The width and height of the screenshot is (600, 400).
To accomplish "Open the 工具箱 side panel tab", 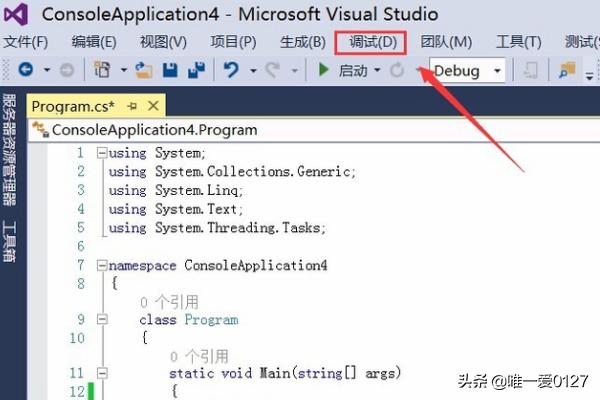I will coord(9,241).
